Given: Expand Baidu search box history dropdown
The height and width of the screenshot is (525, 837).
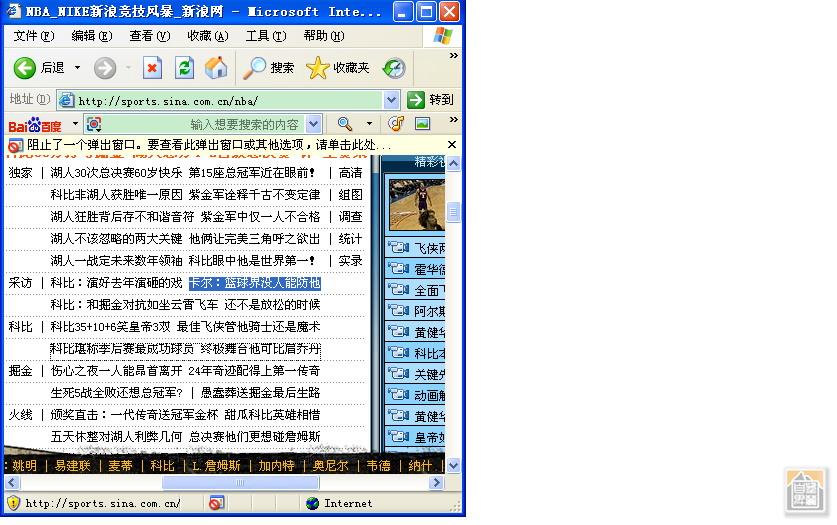Looking at the screenshot, I should coord(313,124).
